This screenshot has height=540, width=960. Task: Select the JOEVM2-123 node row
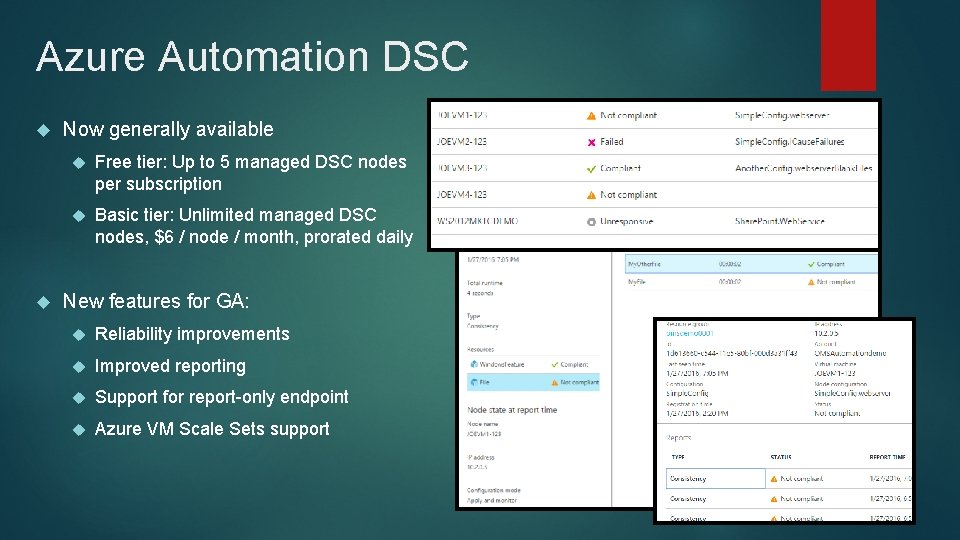654,142
